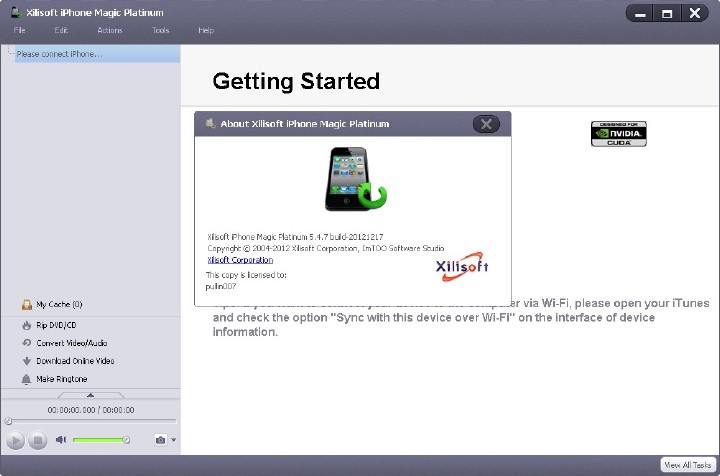The width and height of the screenshot is (720, 476).
Task: Expand the snapshot options dropdown arrow
Action: point(174,440)
